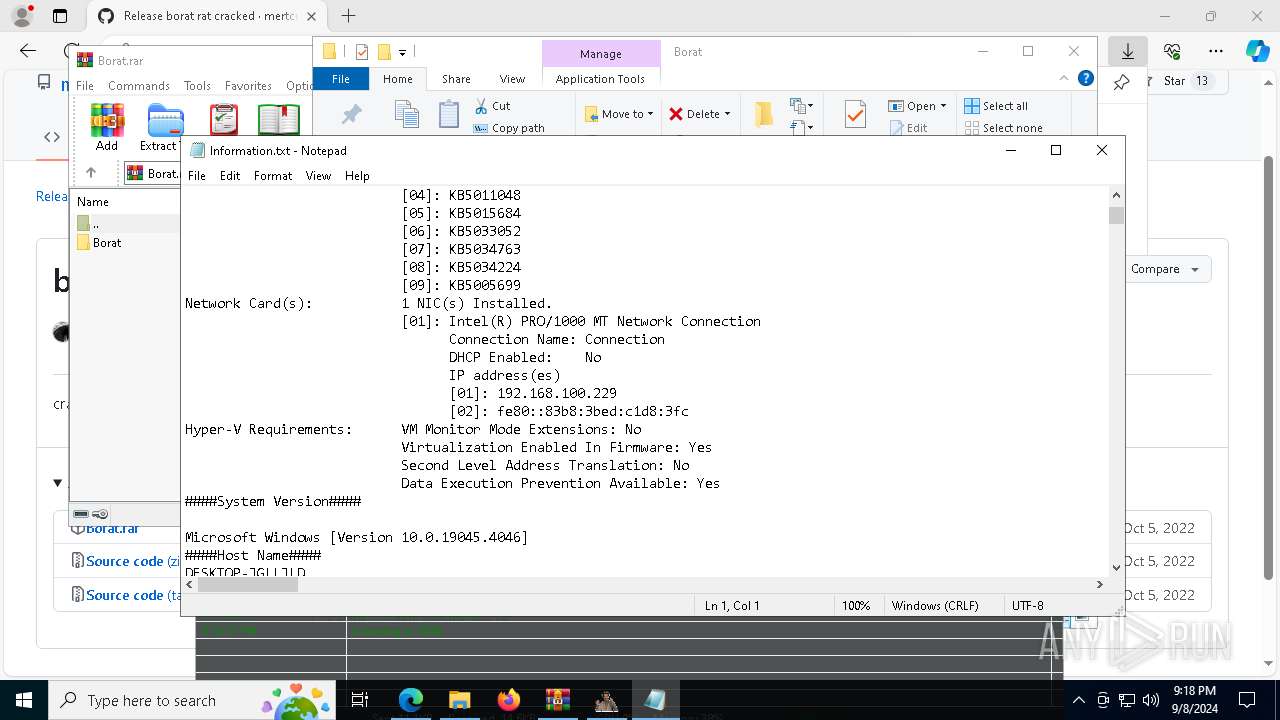Go back in Edge browser
The height and width of the screenshot is (720, 1280).
28,51
